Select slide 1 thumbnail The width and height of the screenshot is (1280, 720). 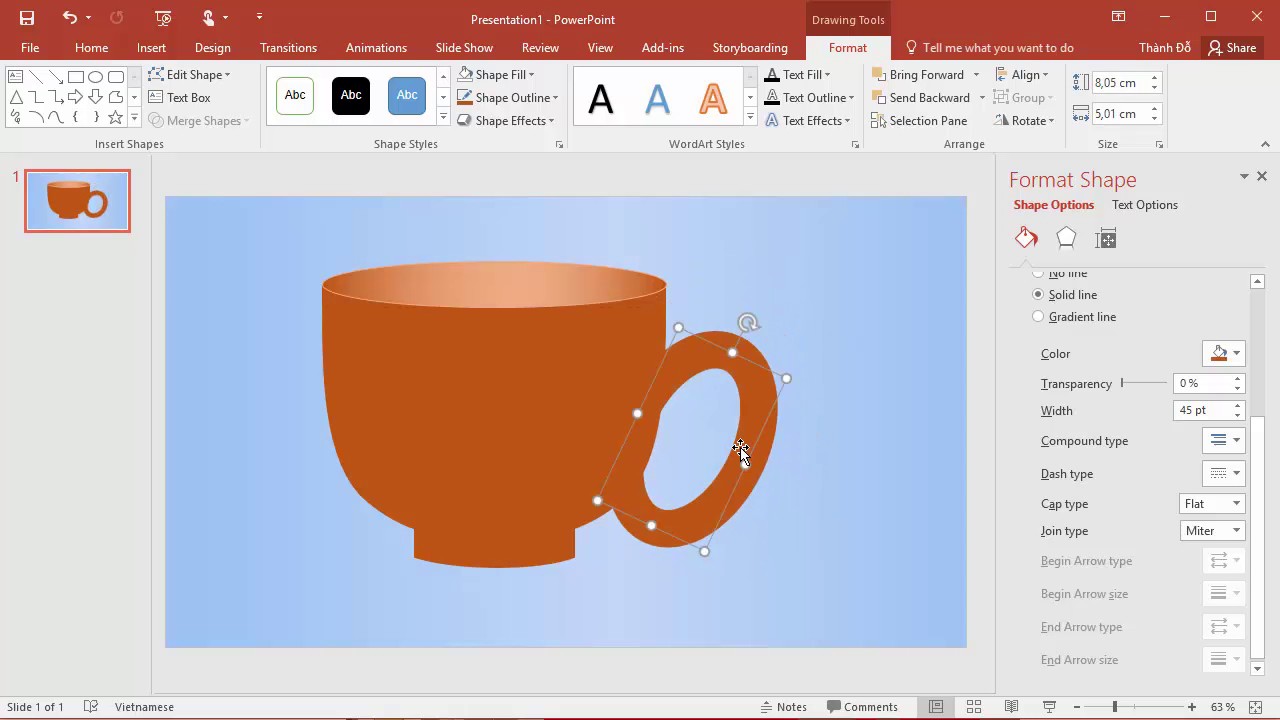click(77, 201)
